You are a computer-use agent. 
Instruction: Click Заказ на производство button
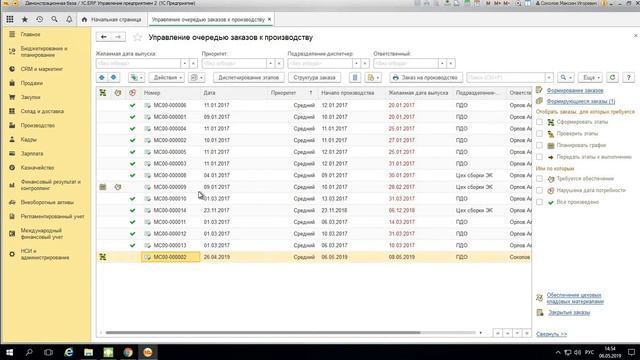point(426,78)
